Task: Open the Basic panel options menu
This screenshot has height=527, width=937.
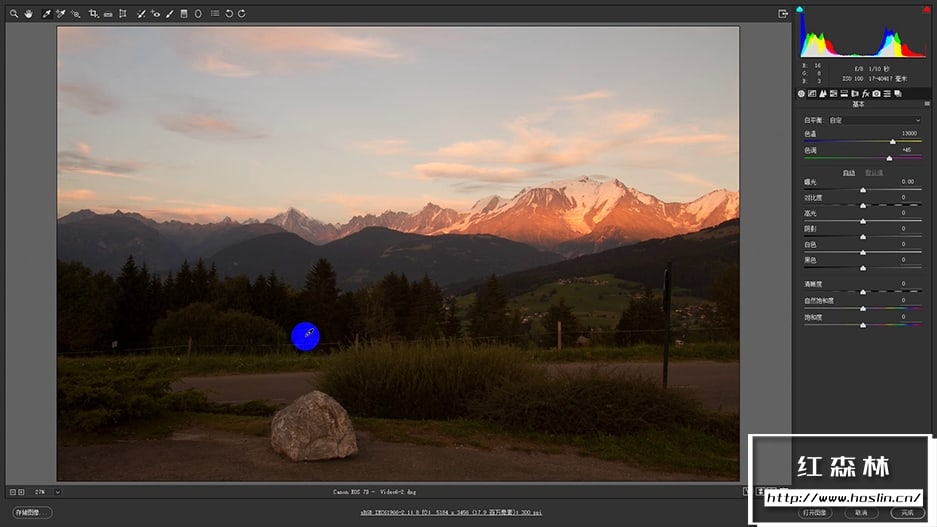Action: point(927,104)
